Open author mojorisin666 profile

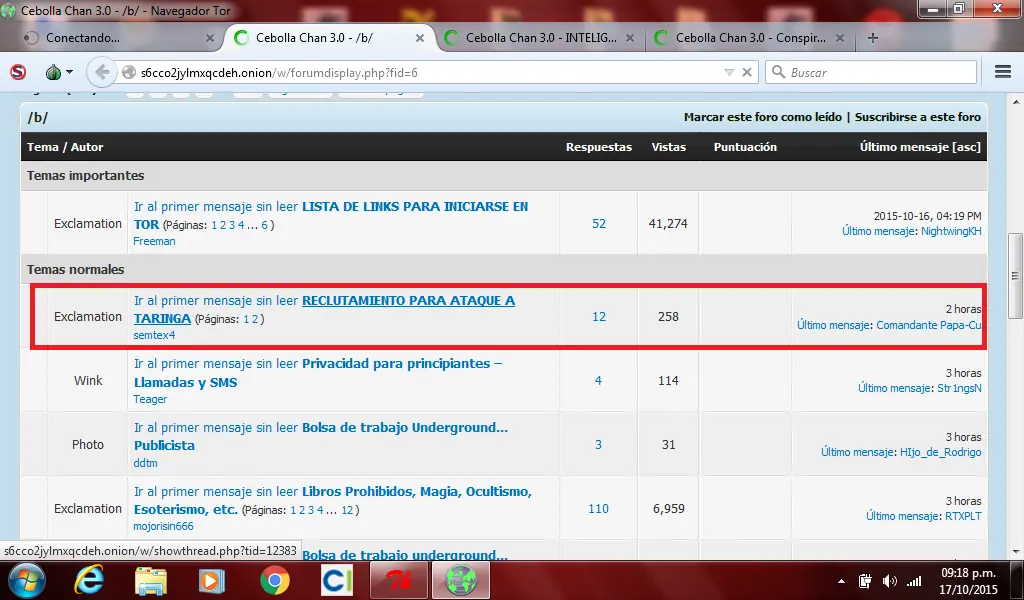click(163, 526)
